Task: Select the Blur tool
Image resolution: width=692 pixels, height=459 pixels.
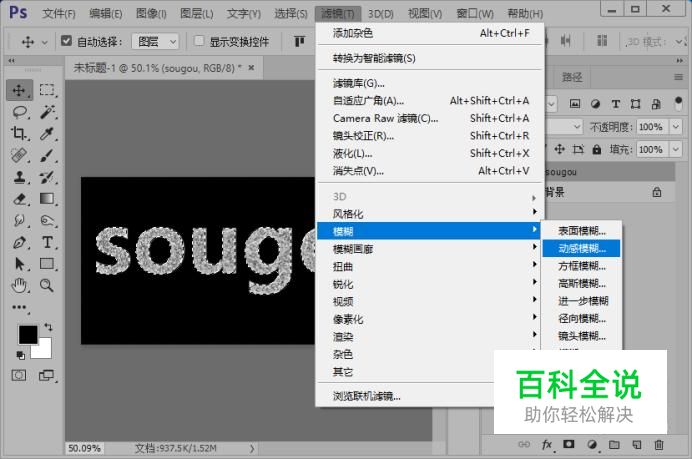Action: point(19,220)
